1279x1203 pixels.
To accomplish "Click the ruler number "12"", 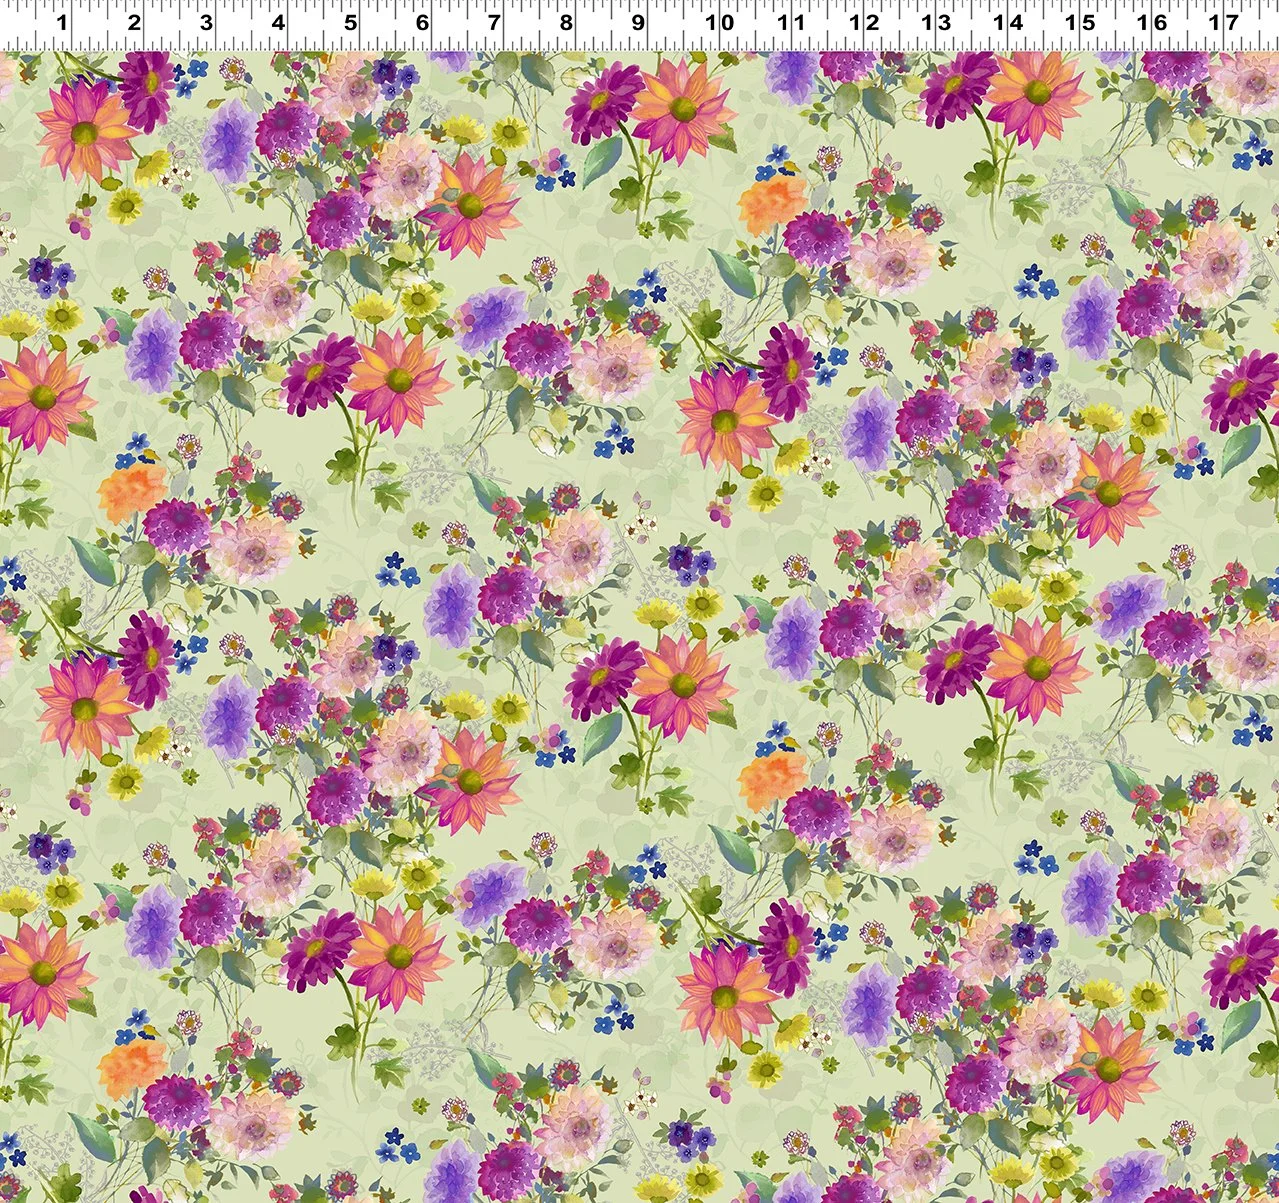I will coord(864,22).
